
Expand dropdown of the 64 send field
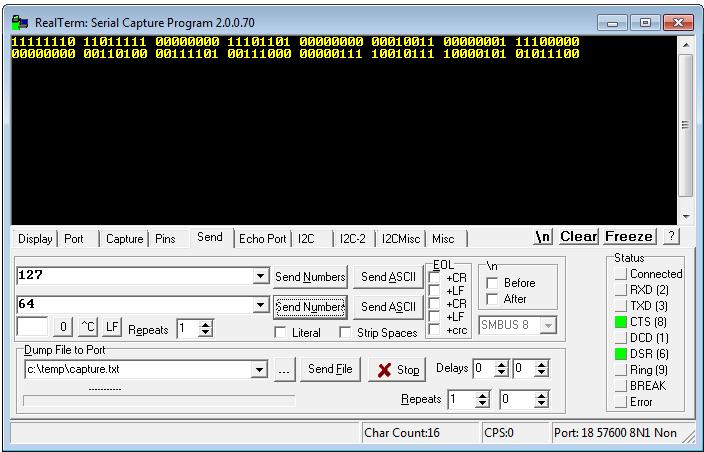coord(260,305)
